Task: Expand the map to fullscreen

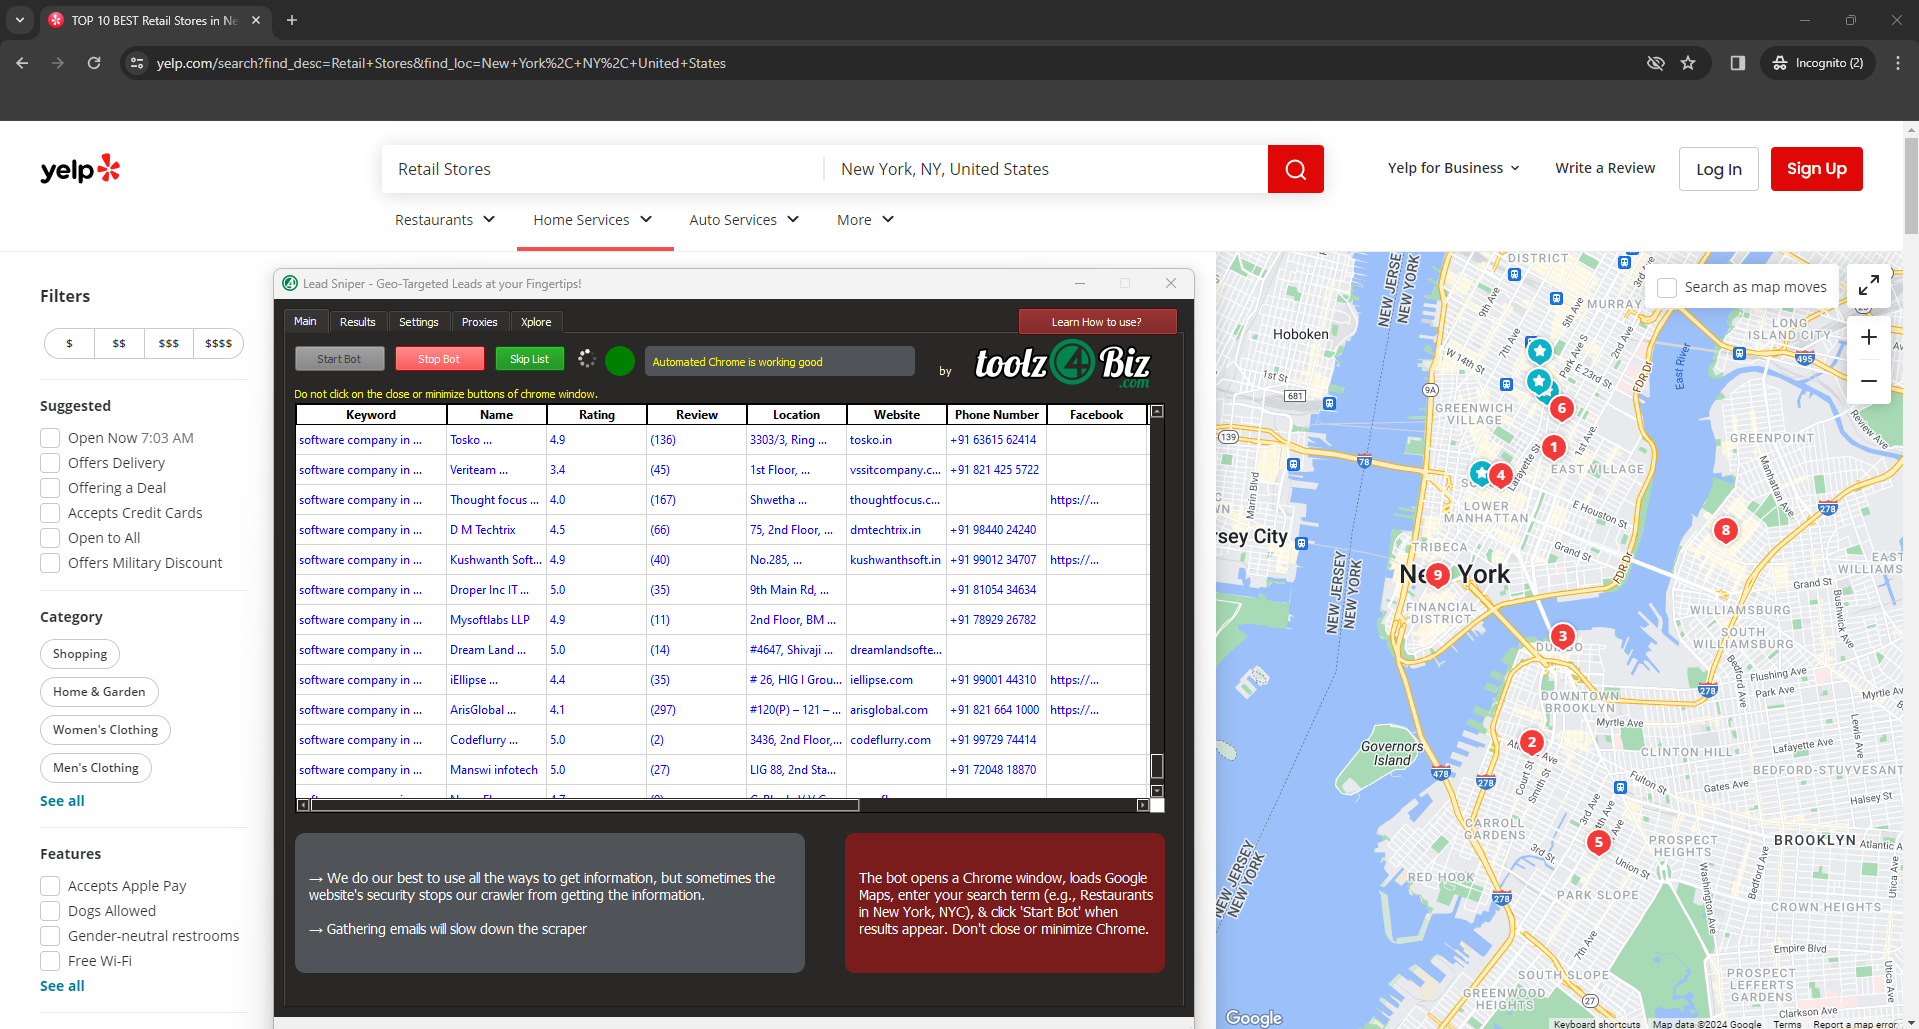Action: pos(1868,286)
